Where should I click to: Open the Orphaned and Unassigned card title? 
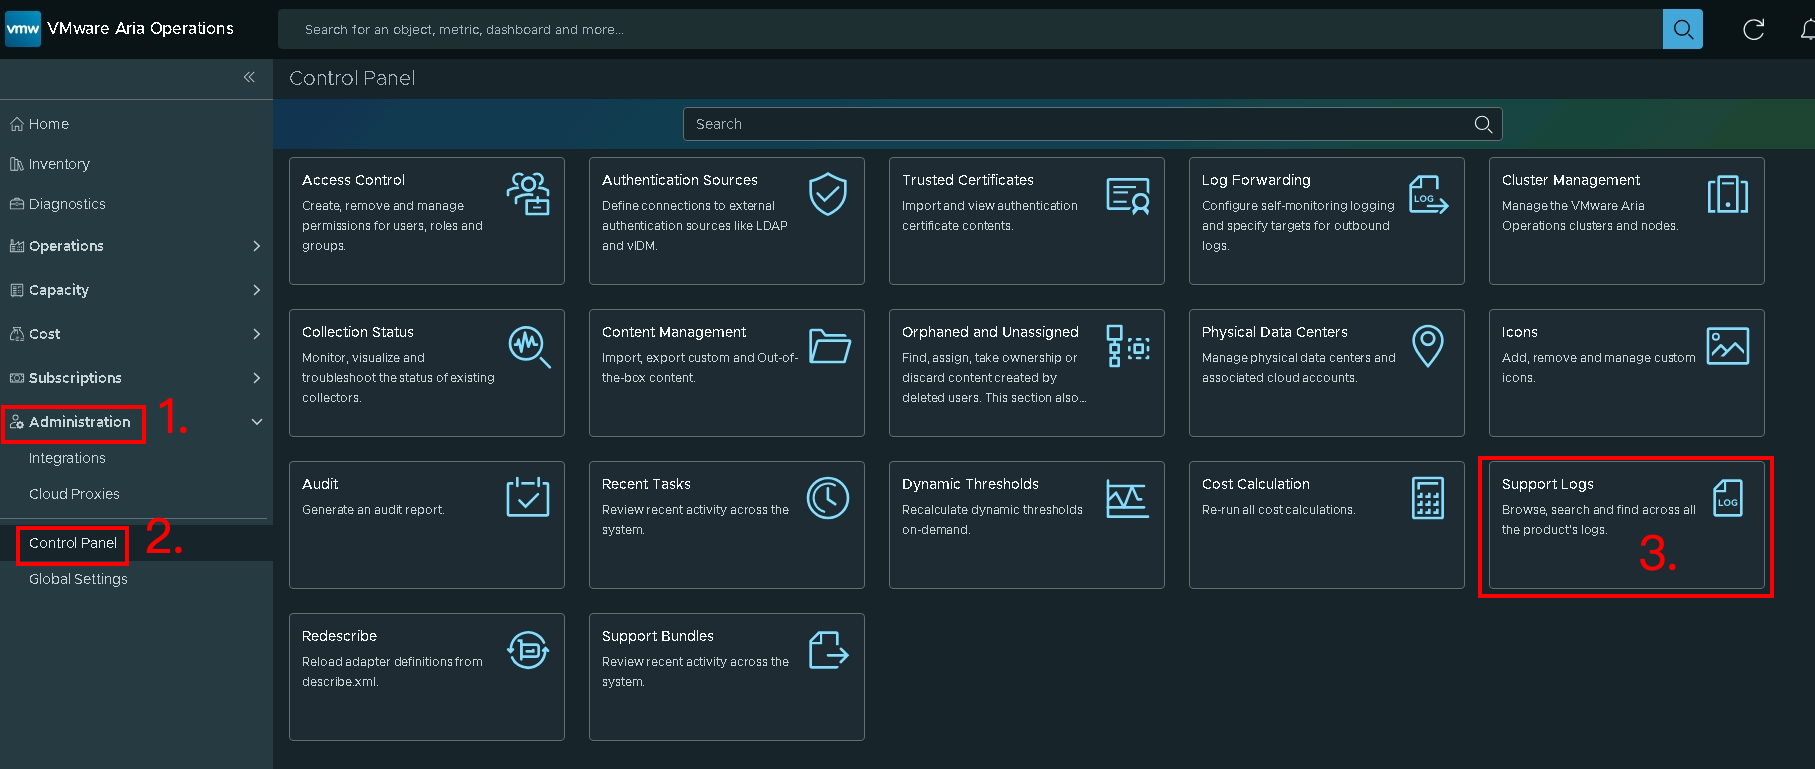coord(990,332)
